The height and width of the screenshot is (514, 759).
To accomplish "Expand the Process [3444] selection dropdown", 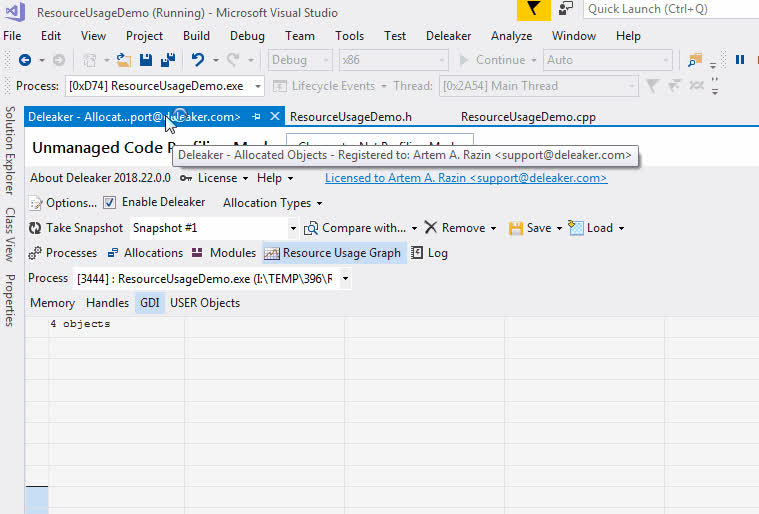I will pos(346,278).
